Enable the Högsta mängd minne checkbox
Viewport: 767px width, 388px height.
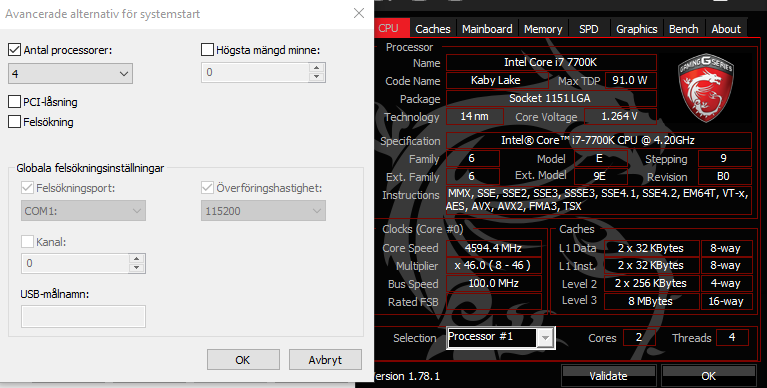(x=207, y=49)
